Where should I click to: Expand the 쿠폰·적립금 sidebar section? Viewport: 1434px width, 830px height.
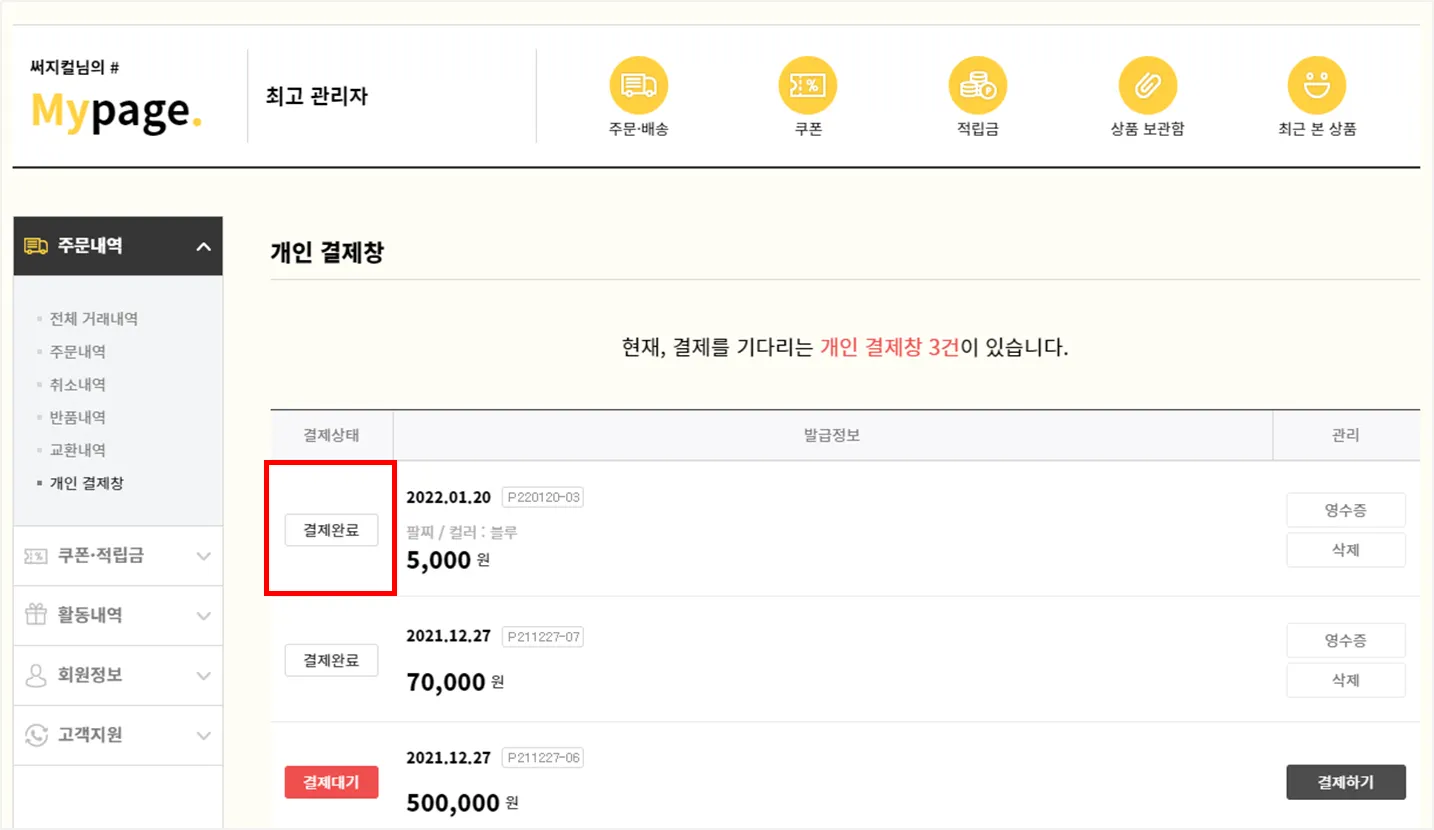[x=203, y=556]
